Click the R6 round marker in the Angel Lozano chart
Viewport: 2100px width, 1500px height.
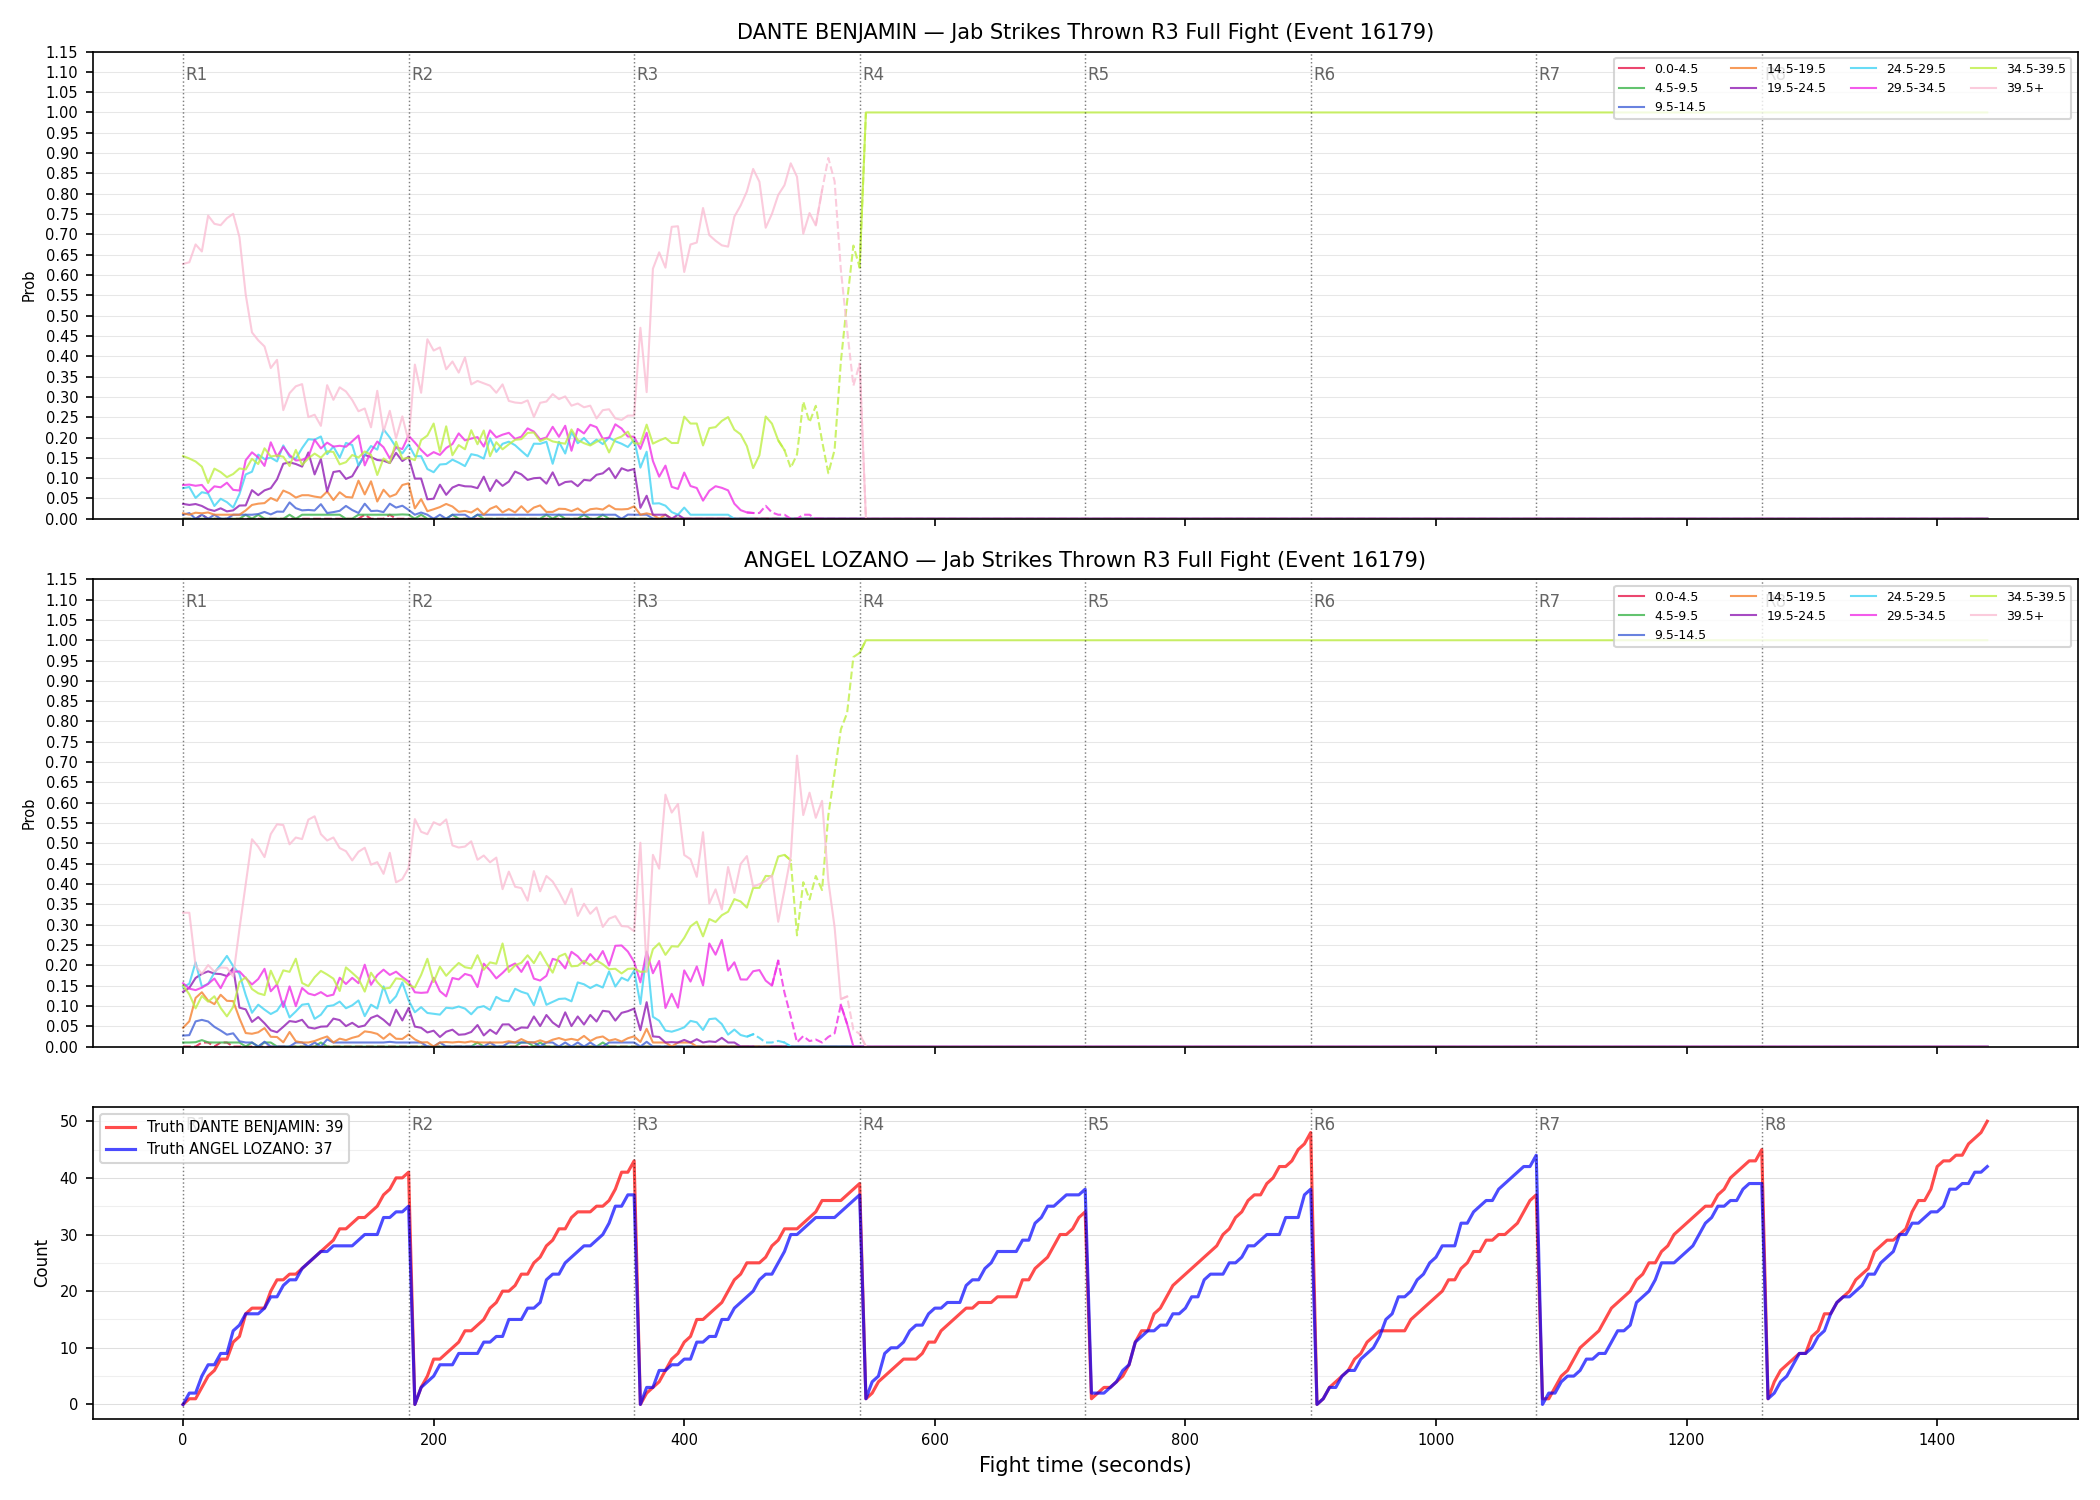pyautogui.click(x=1324, y=601)
